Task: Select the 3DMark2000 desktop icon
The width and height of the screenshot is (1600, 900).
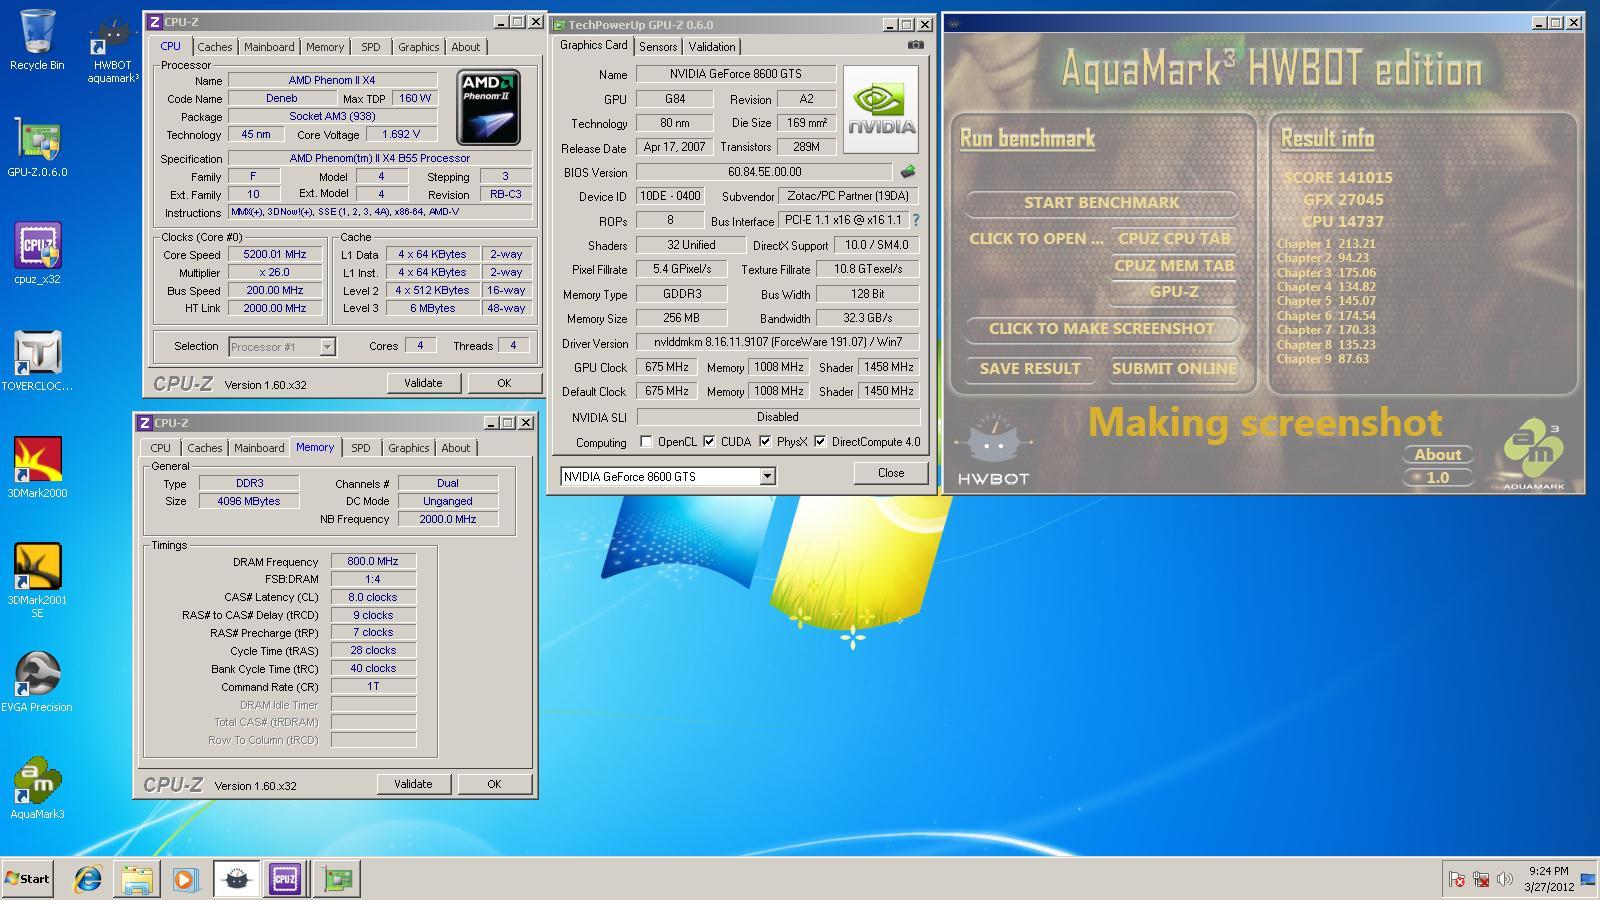Action: pos(37,468)
